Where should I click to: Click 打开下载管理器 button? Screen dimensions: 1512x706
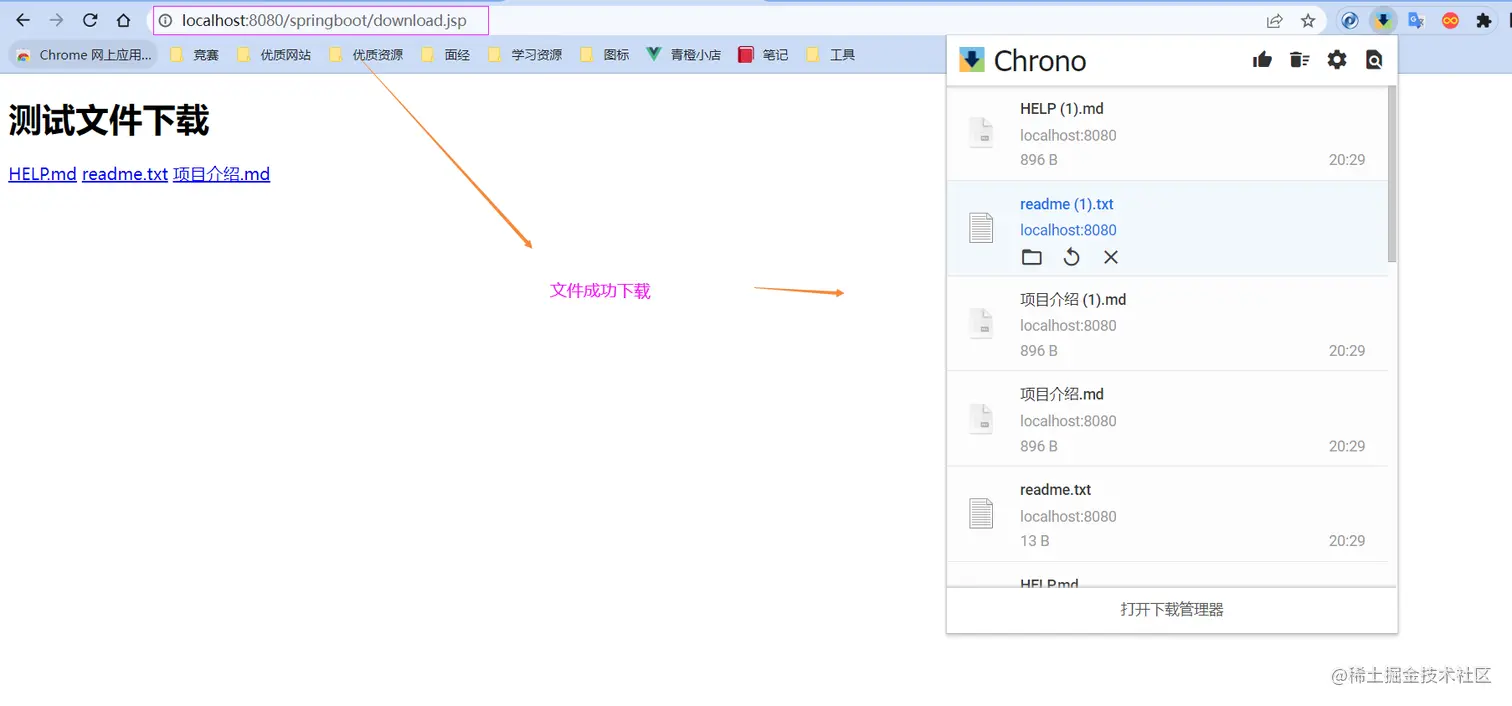pos(1172,609)
